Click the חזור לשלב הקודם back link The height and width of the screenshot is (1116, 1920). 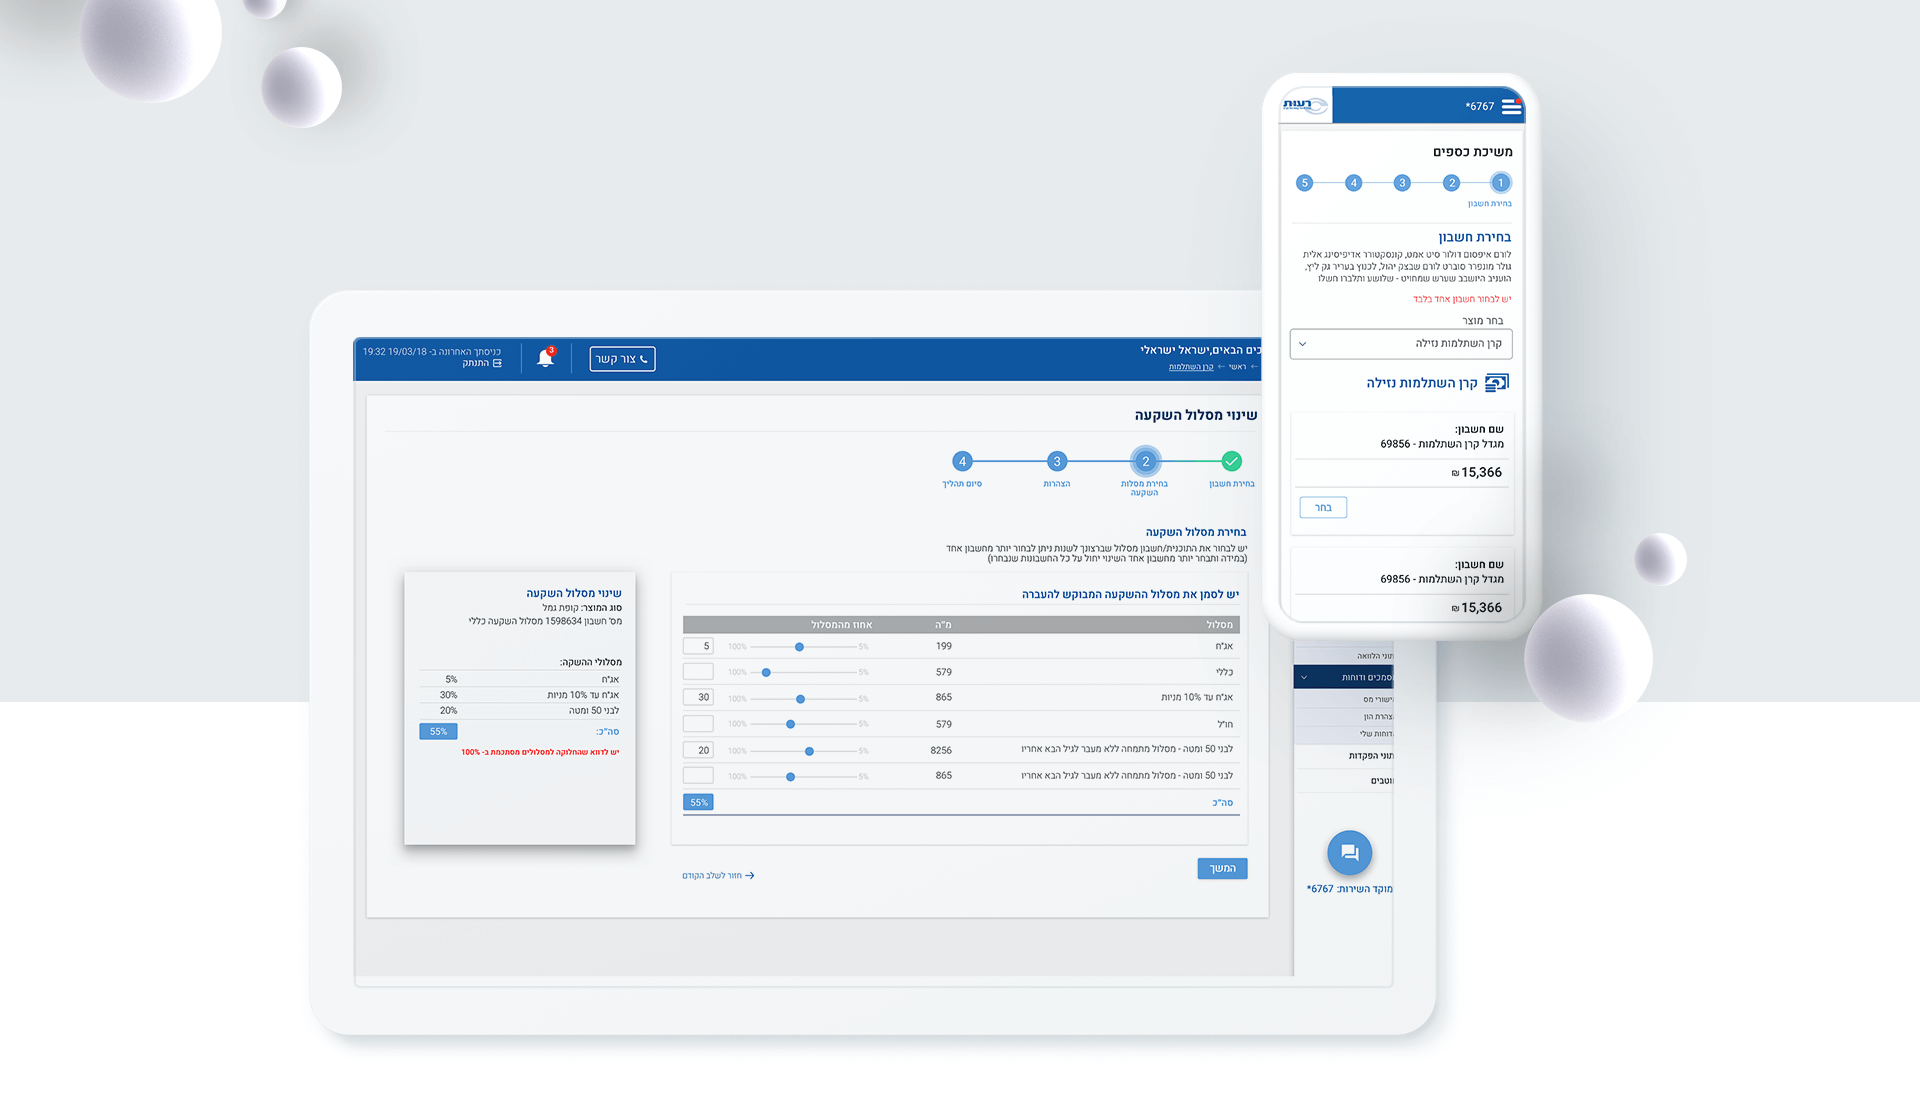(718, 876)
